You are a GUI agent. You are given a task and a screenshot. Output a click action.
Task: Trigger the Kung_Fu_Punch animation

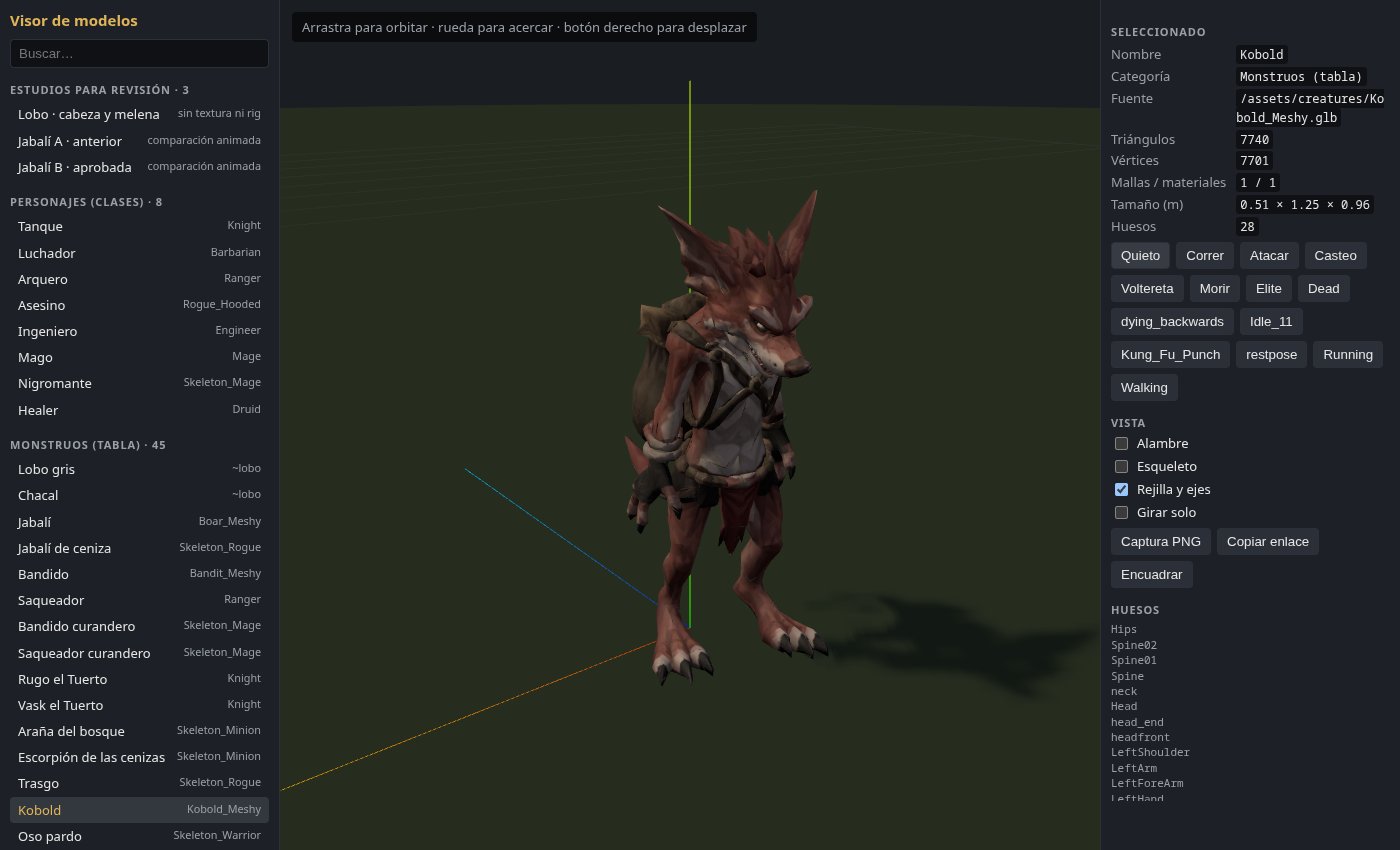[x=1170, y=354]
